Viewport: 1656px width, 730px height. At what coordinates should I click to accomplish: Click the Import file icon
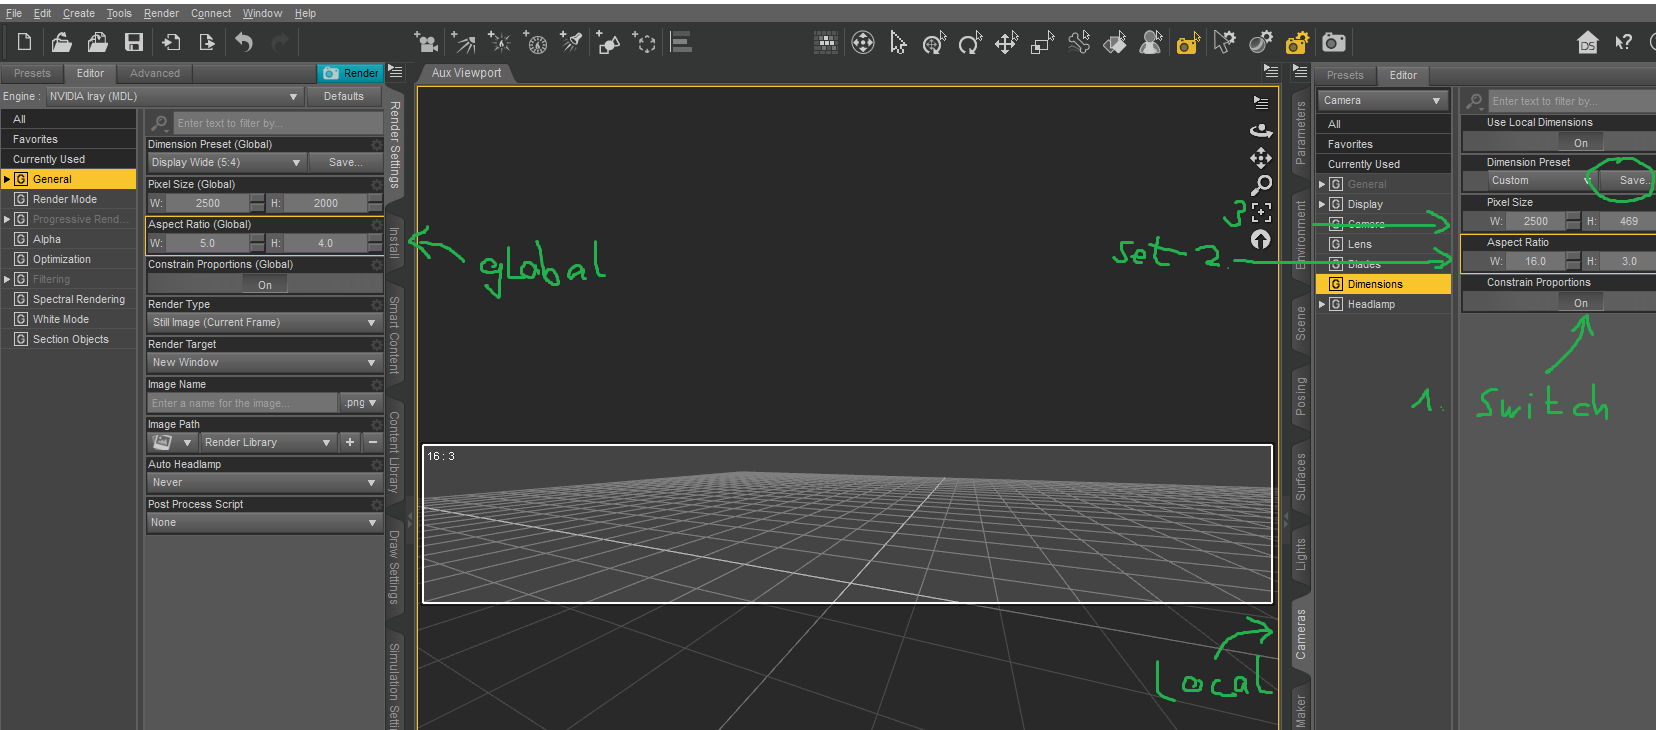tap(171, 42)
